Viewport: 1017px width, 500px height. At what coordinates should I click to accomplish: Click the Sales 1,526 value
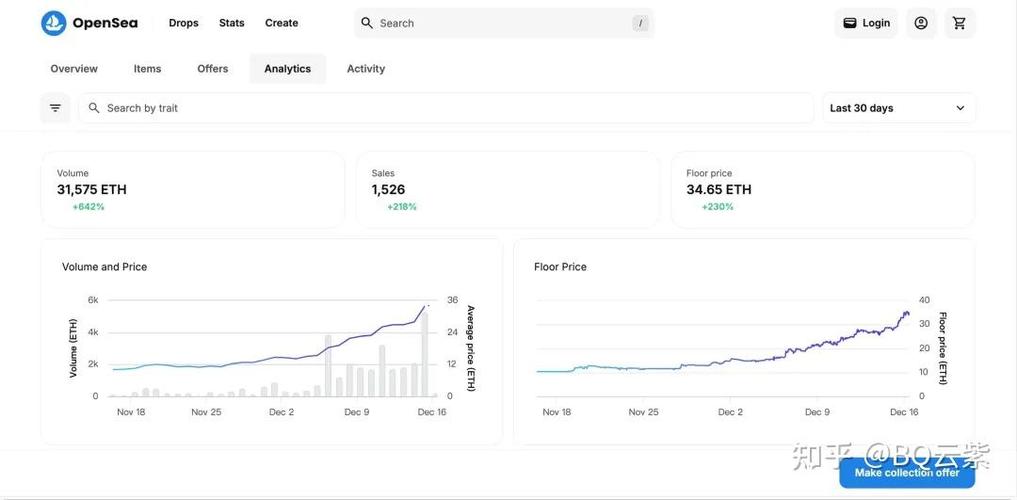[388, 189]
